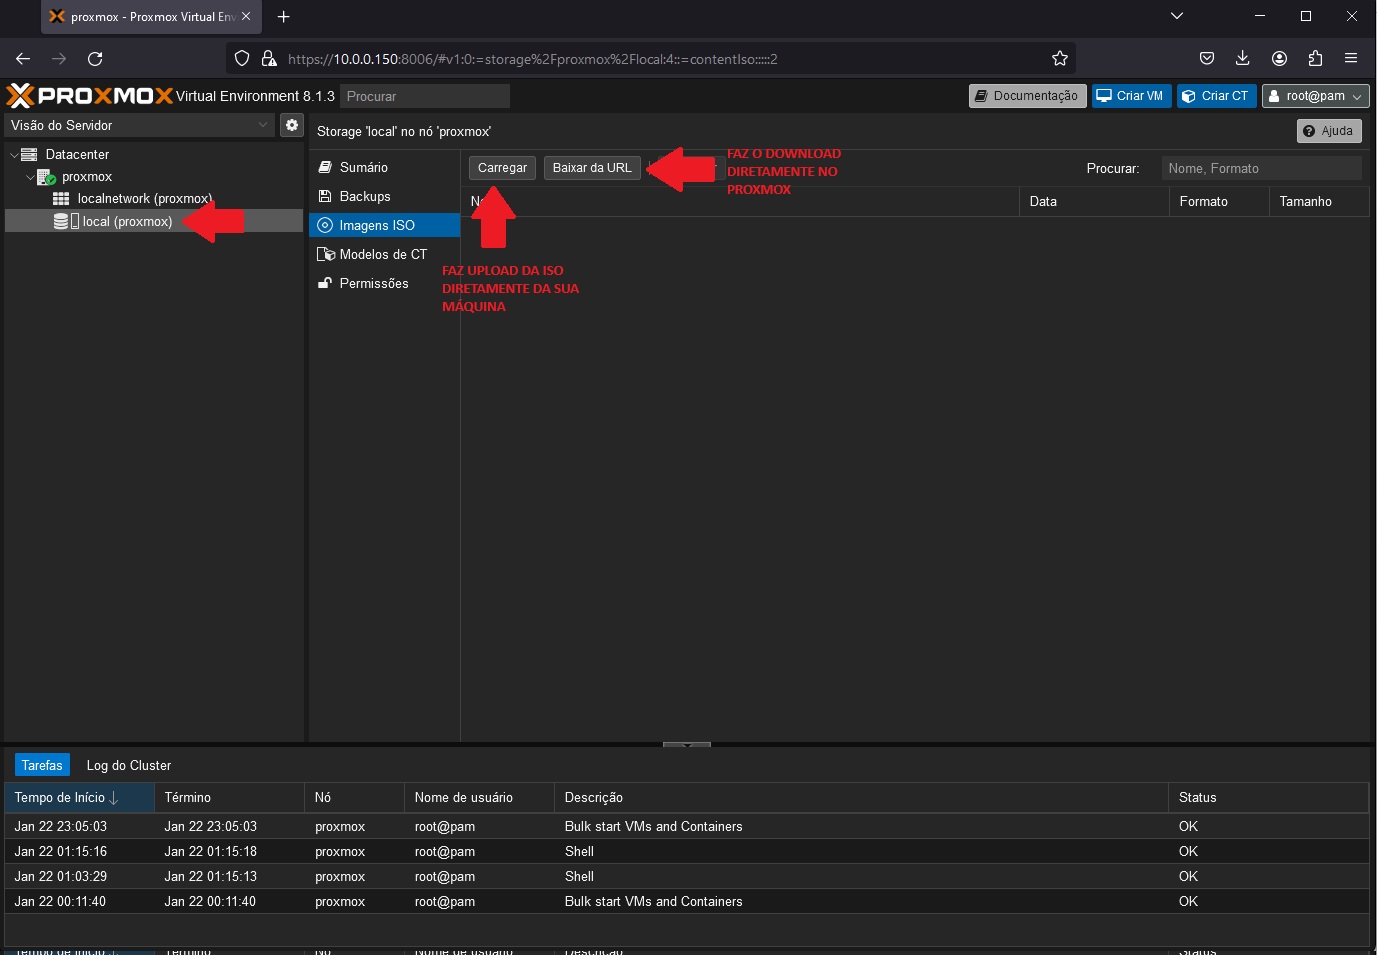Image resolution: width=1377 pixels, height=955 pixels.
Task: Open the root@pam user menu
Action: [x=1316, y=96]
